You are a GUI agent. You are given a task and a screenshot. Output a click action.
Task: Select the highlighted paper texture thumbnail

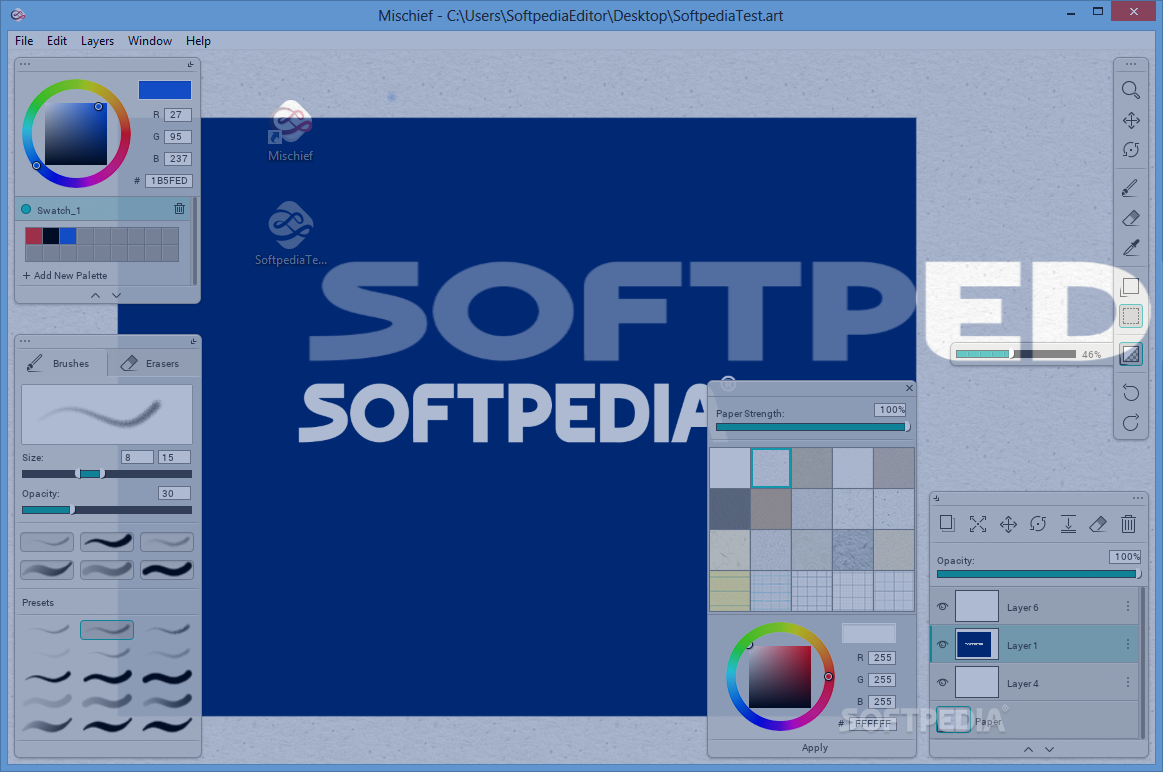tap(771, 468)
